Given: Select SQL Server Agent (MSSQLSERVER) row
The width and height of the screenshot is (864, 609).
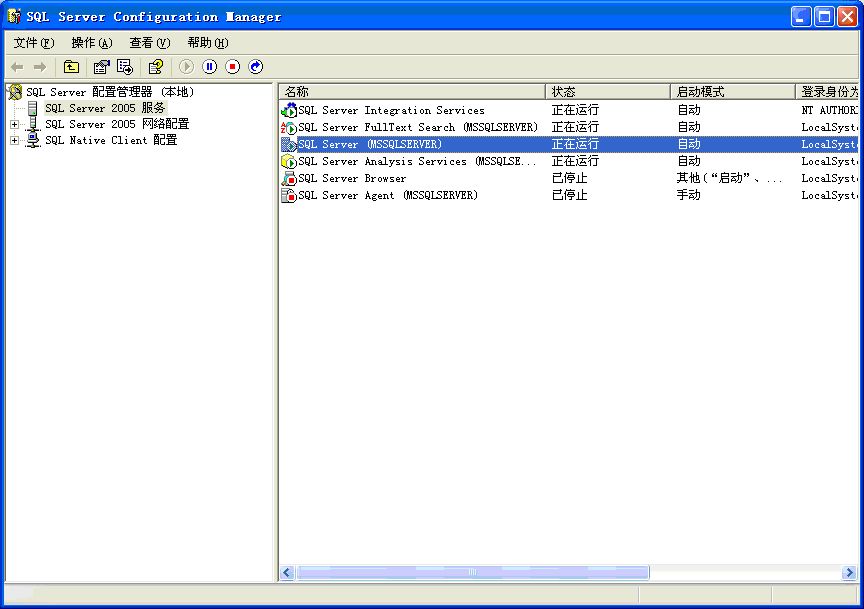Looking at the screenshot, I should pyautogui.click(x=569, y=195).
